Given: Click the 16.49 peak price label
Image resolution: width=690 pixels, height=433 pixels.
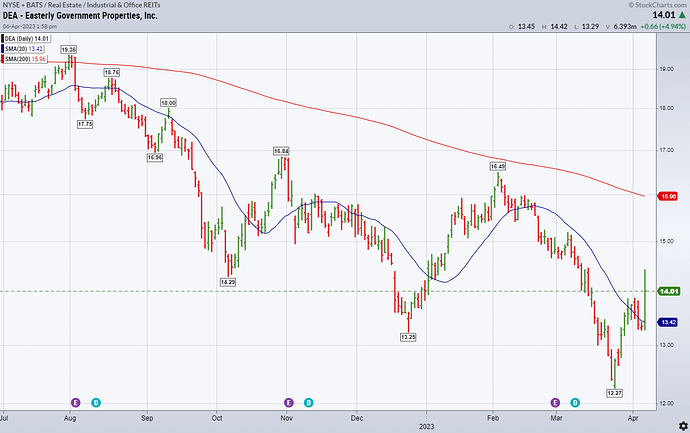Looking at the screenshot, I should pos(498,166).
